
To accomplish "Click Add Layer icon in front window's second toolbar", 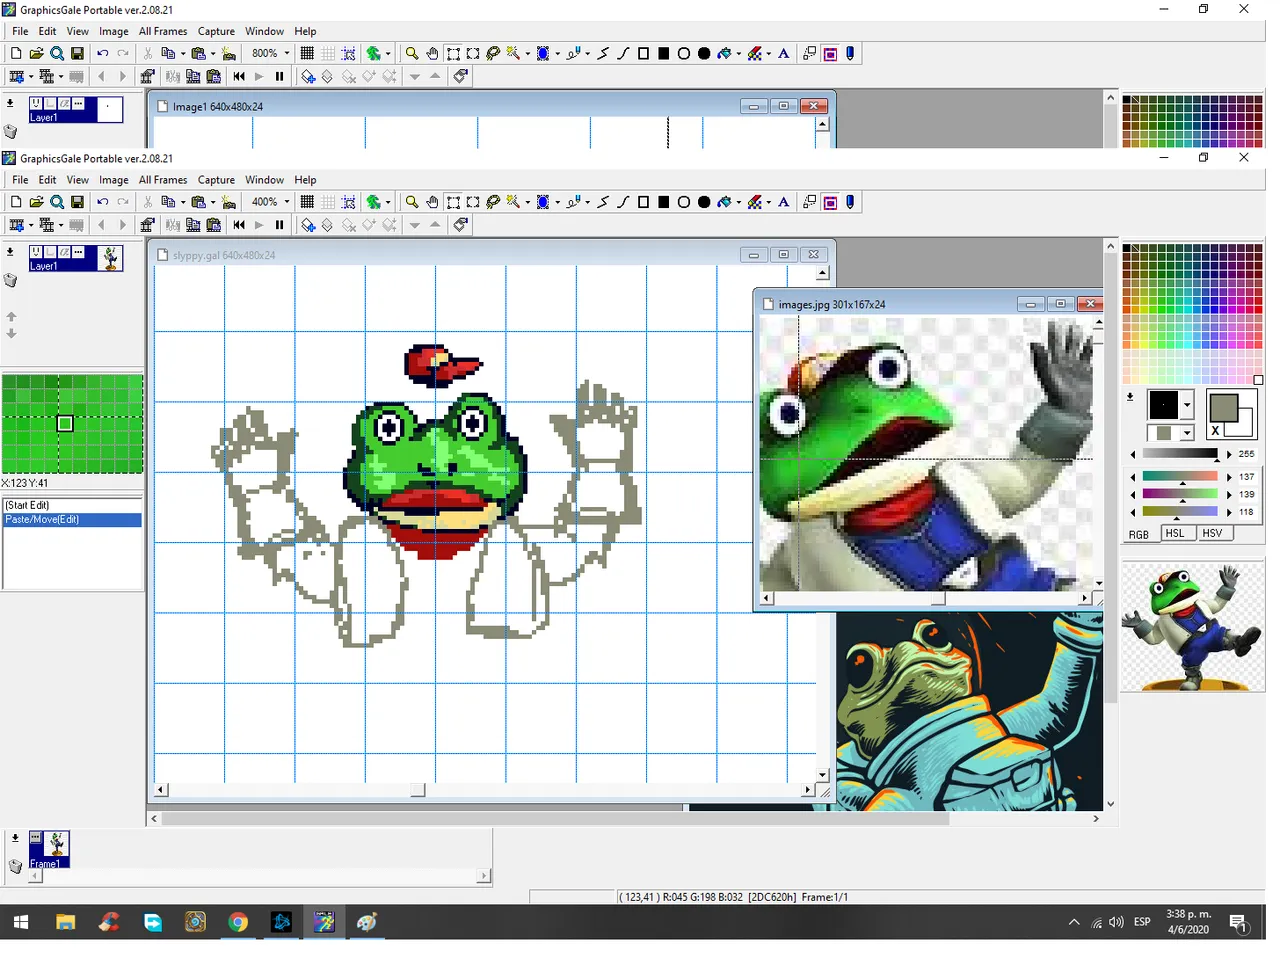I will tap(308, 225).
